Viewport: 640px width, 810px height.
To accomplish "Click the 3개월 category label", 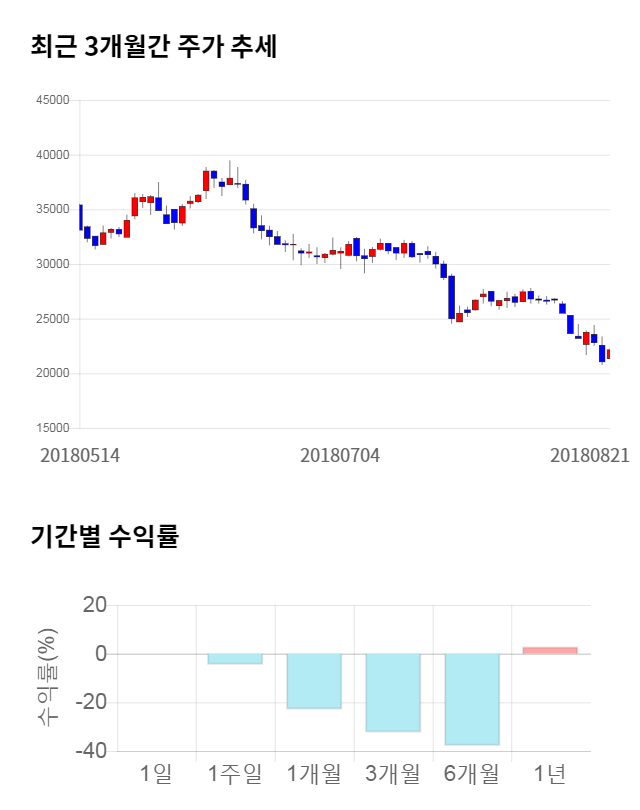I will pyautogui.click(x=393, y=773).
